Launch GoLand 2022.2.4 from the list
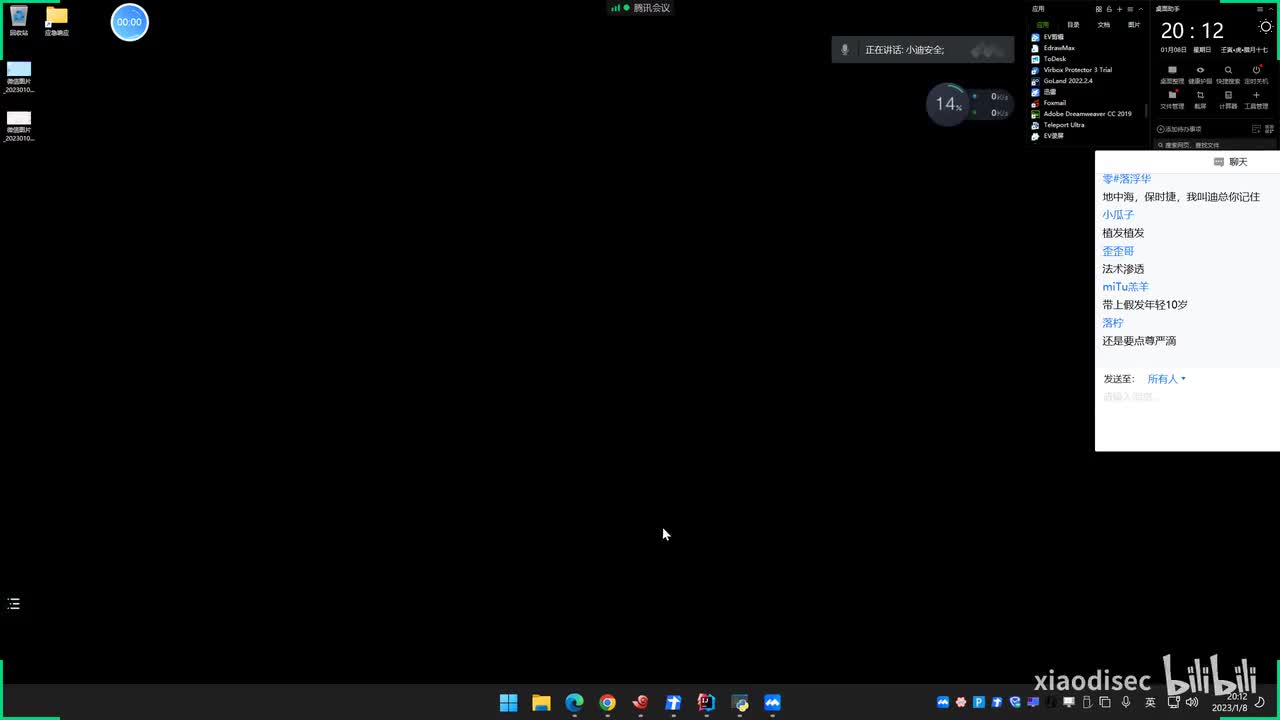 point(1062,81)
